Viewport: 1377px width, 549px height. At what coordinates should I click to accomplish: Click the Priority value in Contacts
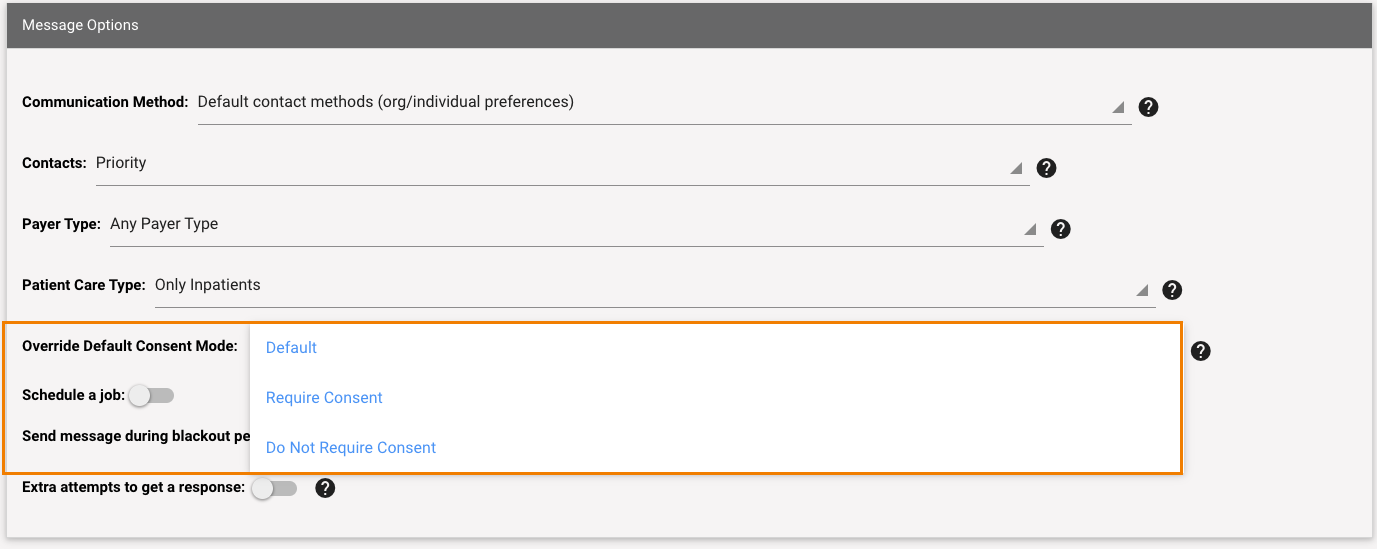point(121,163)
